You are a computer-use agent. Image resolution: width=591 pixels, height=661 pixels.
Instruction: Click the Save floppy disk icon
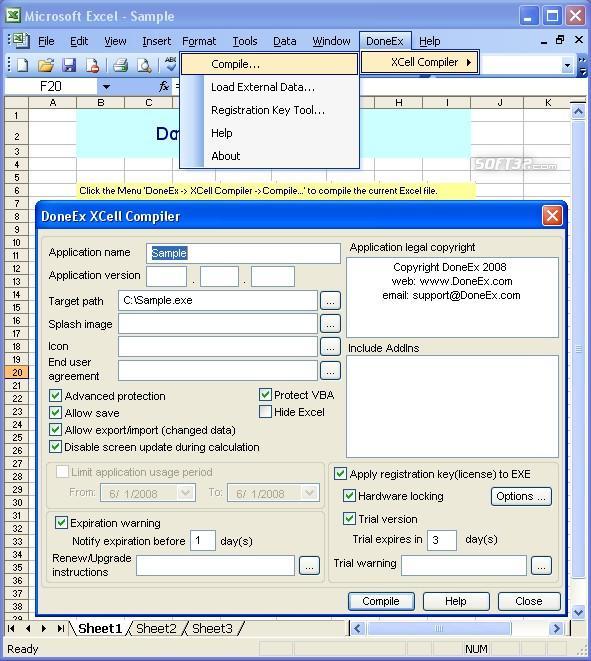(69, 65)
